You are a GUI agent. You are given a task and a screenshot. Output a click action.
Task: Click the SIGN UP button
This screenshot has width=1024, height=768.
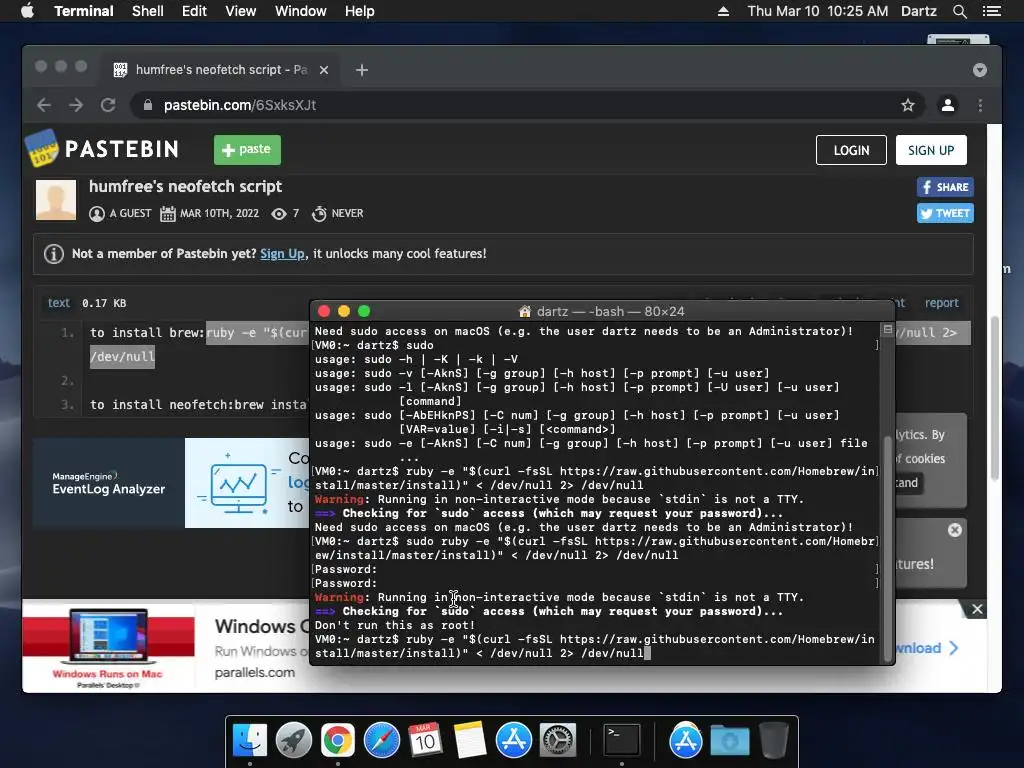pyautogui.click(x=931, y=150)
